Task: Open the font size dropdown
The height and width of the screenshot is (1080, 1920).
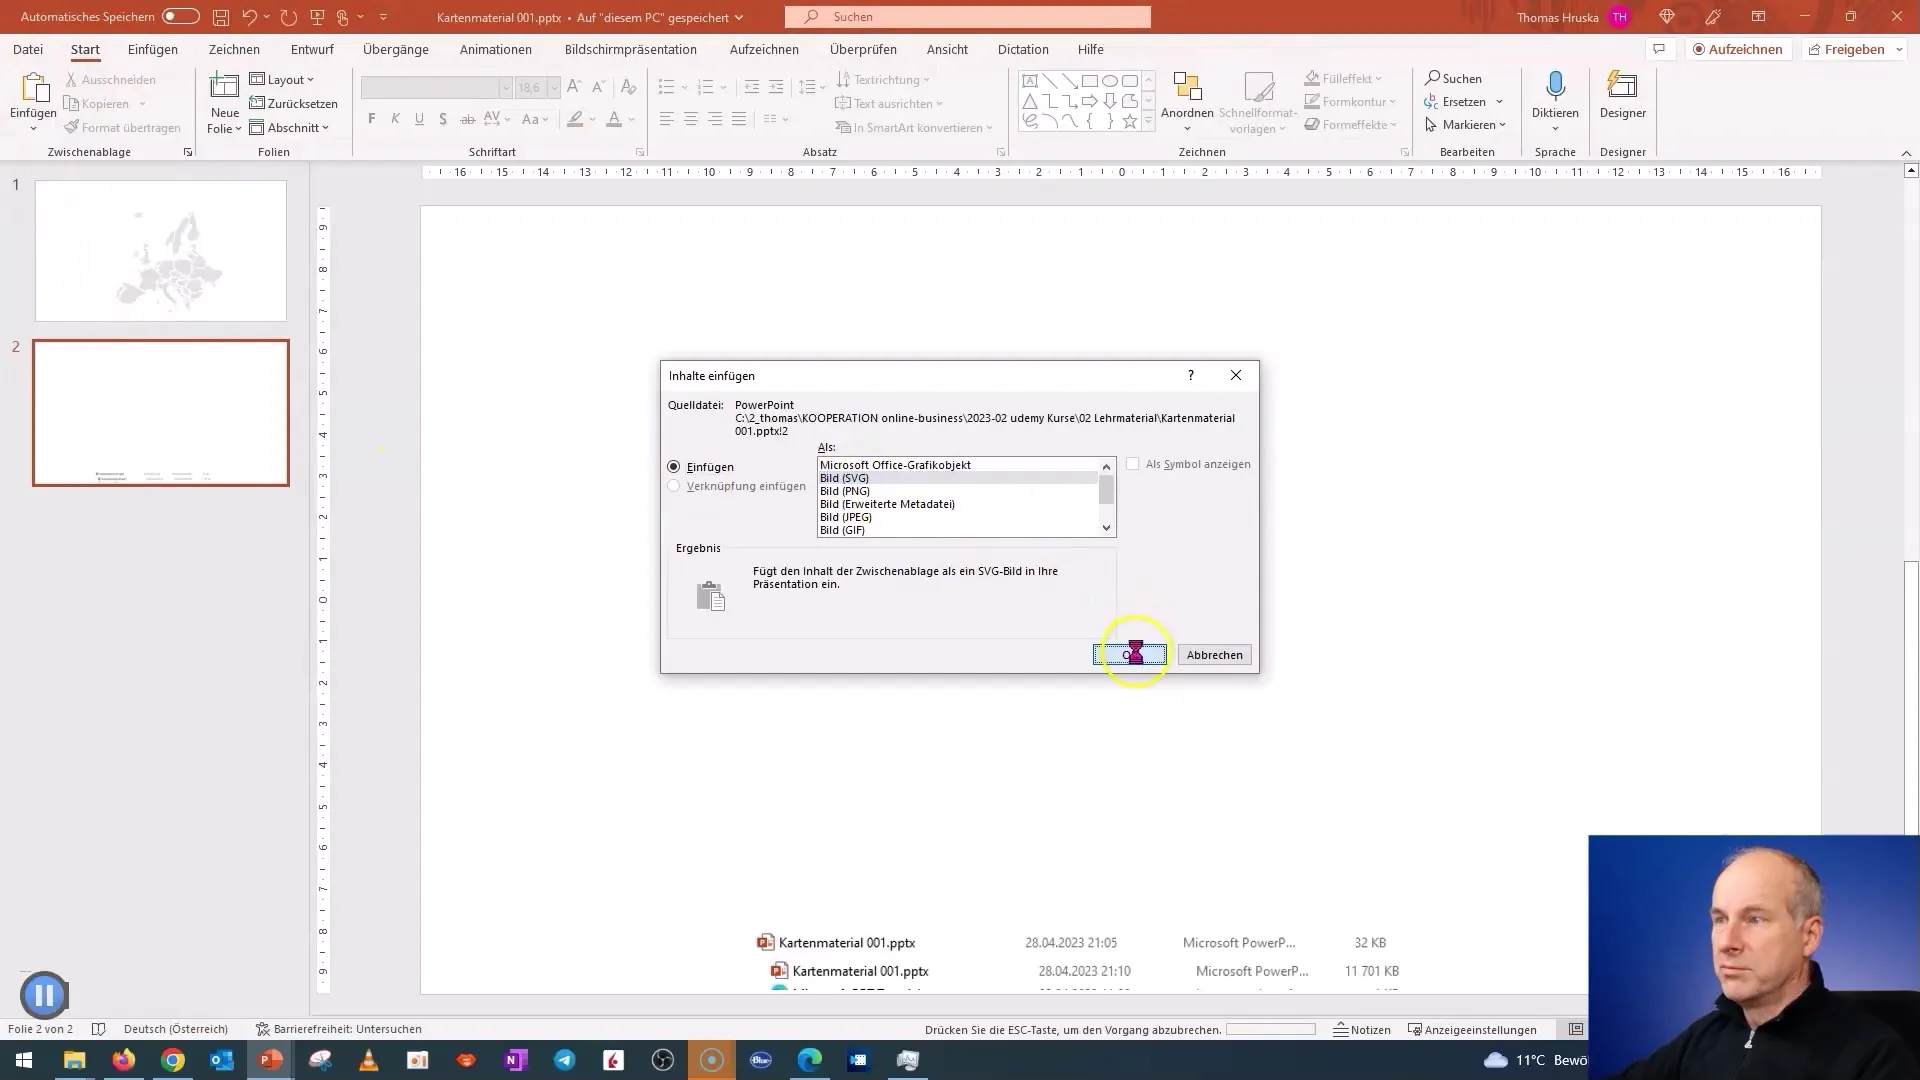Action: pyautogui.click(x=554, y=88)
